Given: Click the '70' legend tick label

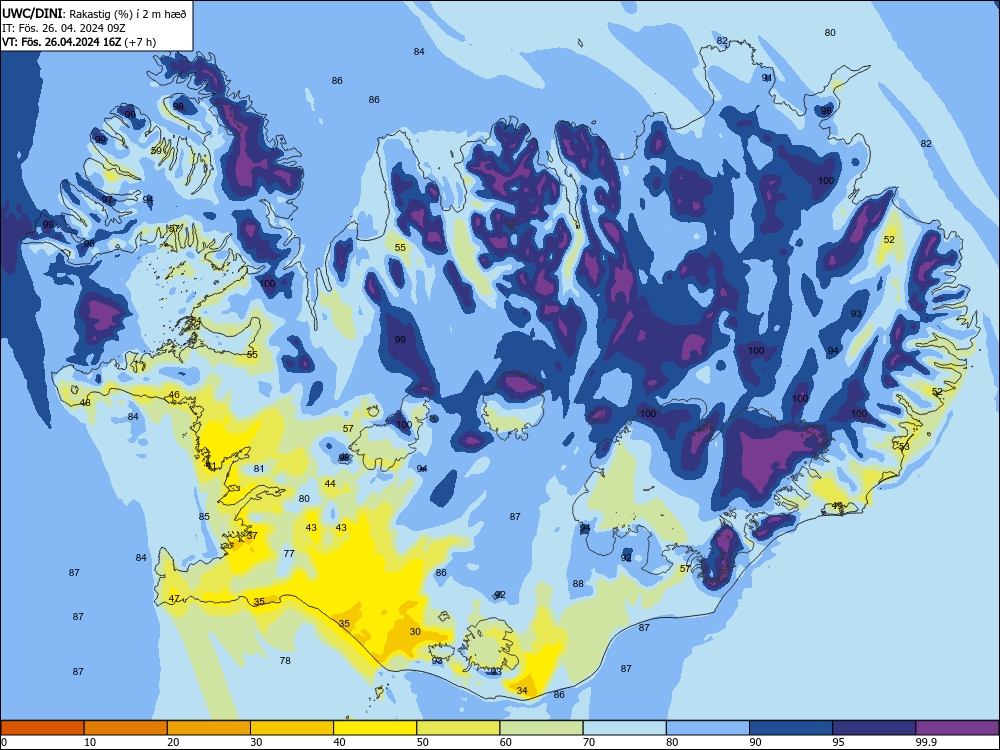Looking at the screenshot, I should click(x=589, y=742).
